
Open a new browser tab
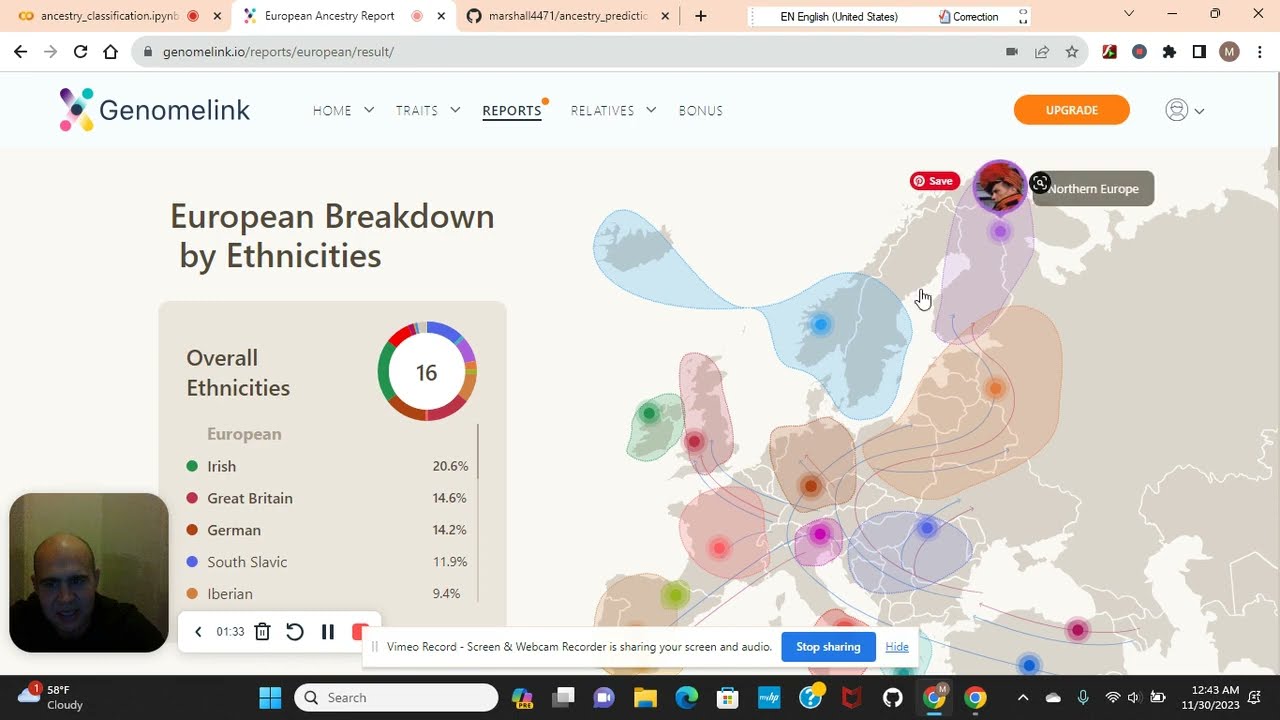point(700,16)
